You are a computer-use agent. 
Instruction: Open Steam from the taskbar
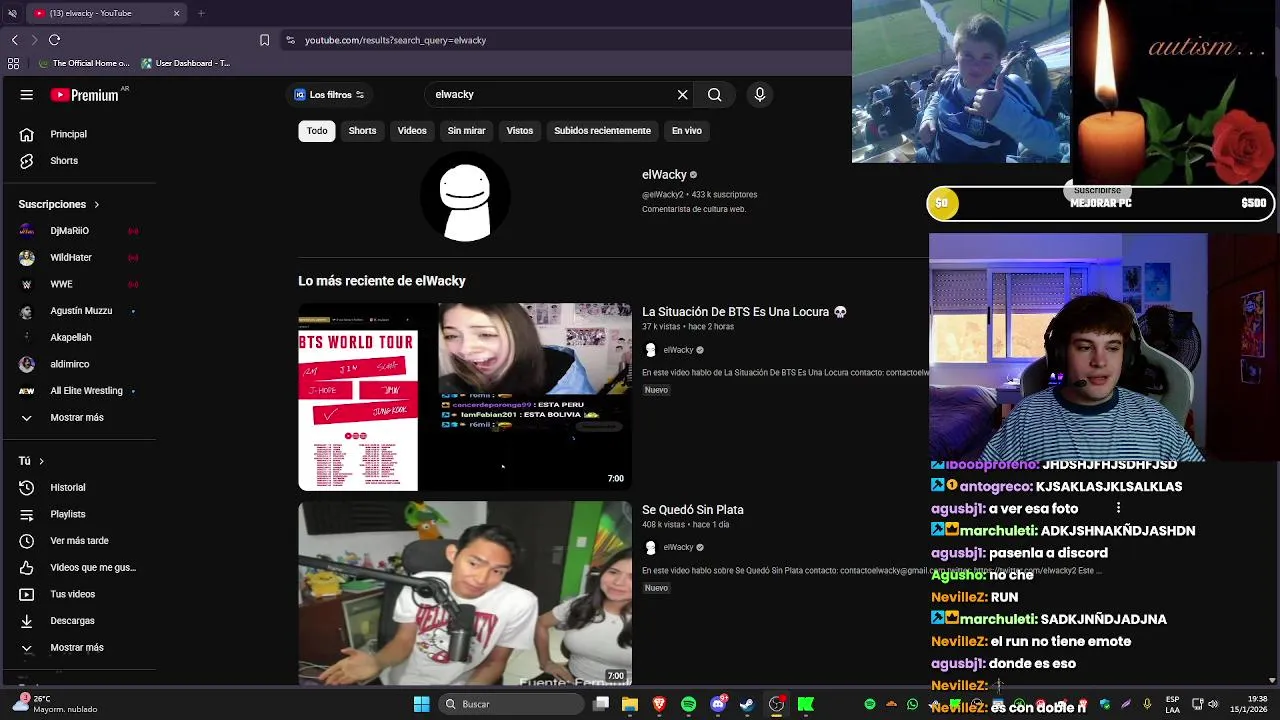pos(747,704)
